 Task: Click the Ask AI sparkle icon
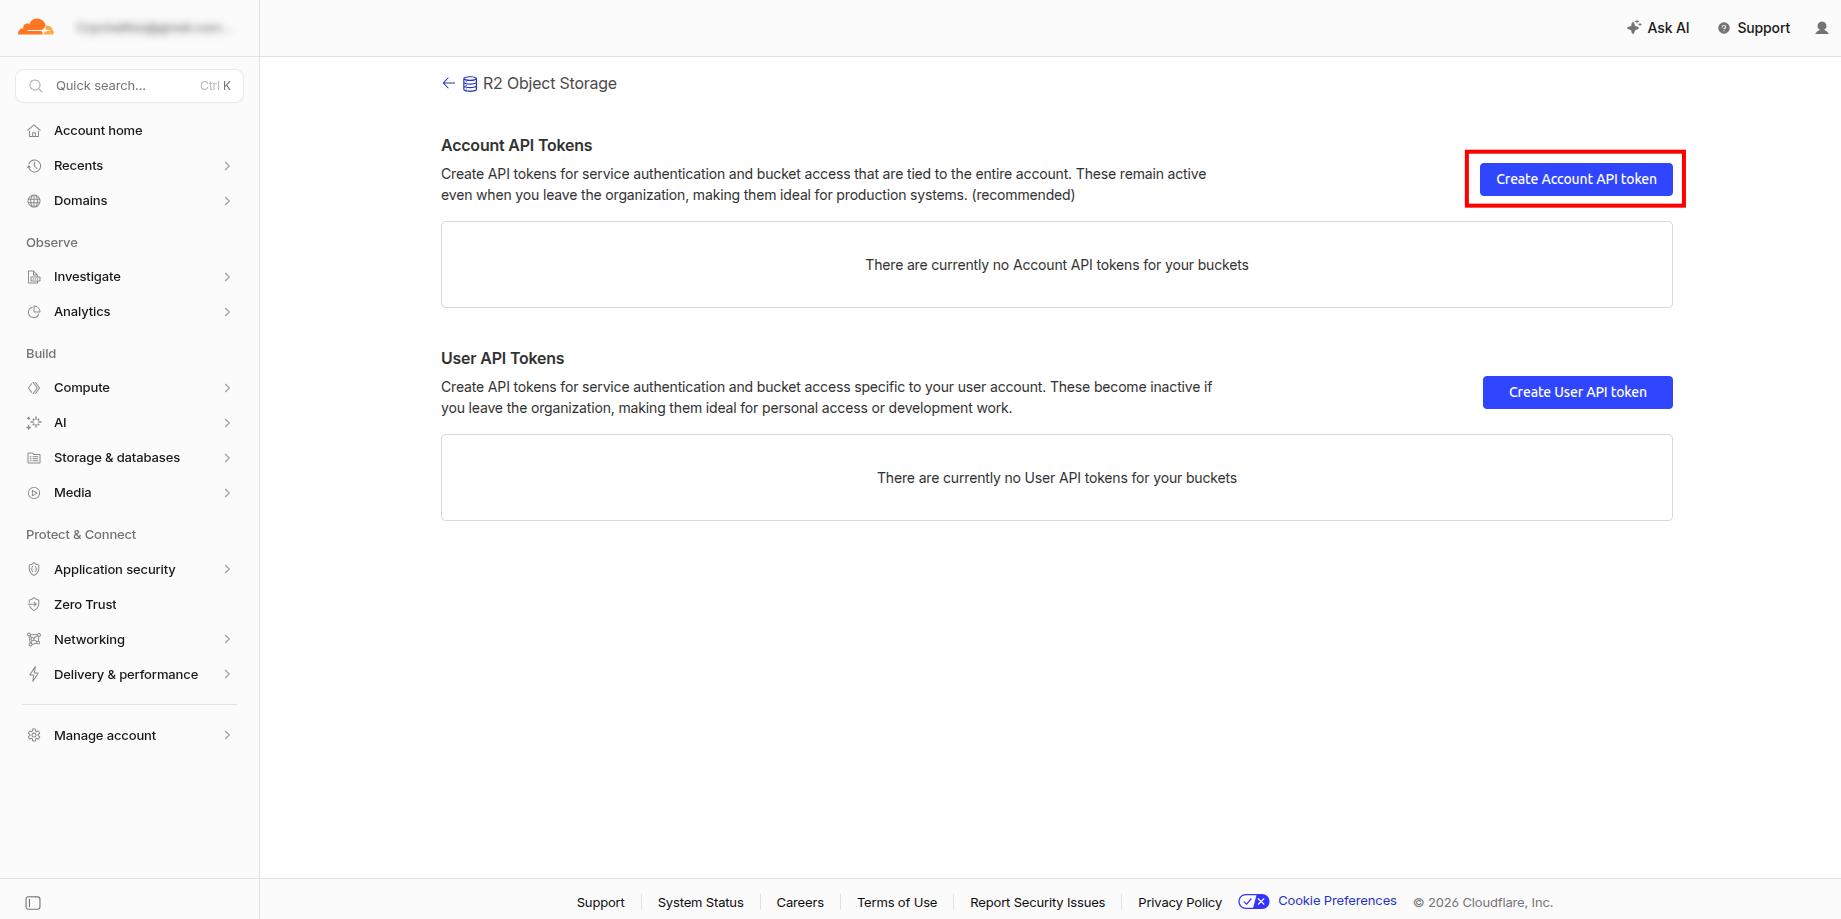tap(1634, 28)
